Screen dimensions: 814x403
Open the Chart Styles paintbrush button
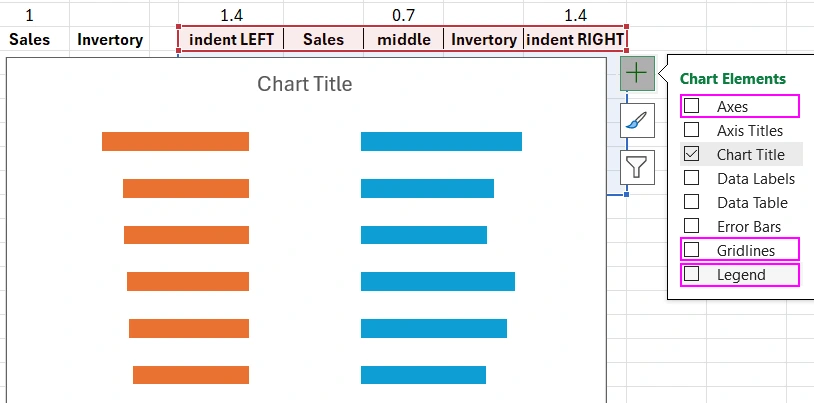636,121
